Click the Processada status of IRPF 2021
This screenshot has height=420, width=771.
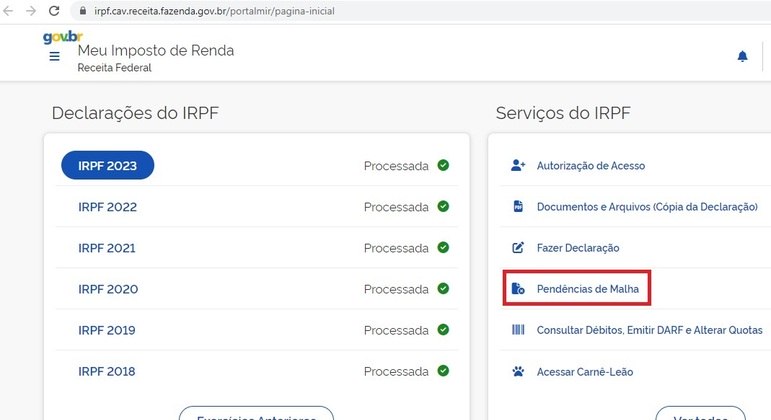[x=396, y=248]
